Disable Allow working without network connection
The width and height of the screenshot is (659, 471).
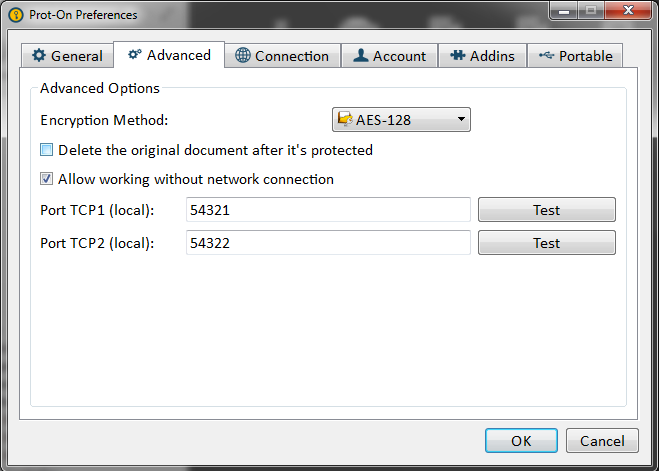[x=47, y=180]
